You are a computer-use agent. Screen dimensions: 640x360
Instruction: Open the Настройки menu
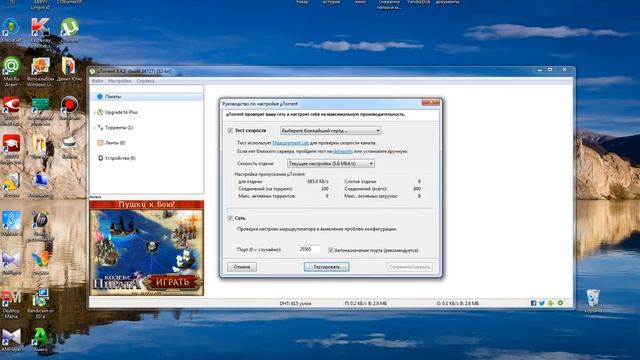pyautogui.click(x=120, y=81)
